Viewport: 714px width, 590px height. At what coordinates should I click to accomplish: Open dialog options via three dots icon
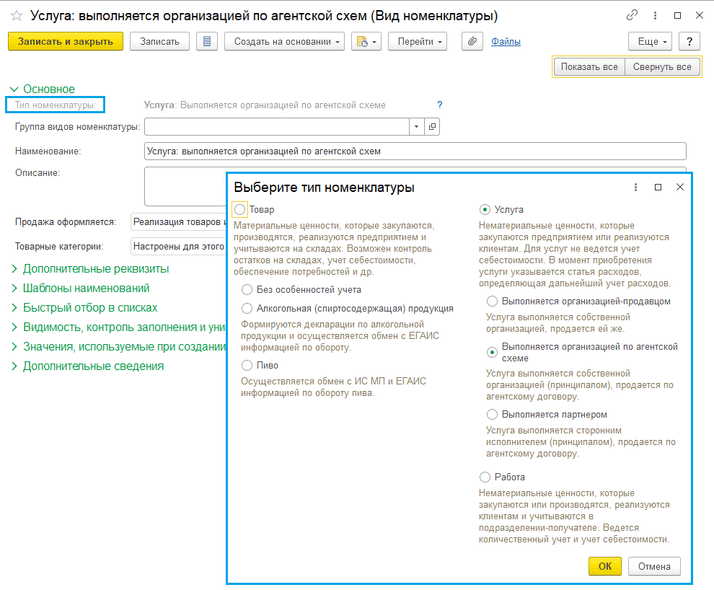click(636, 187)
